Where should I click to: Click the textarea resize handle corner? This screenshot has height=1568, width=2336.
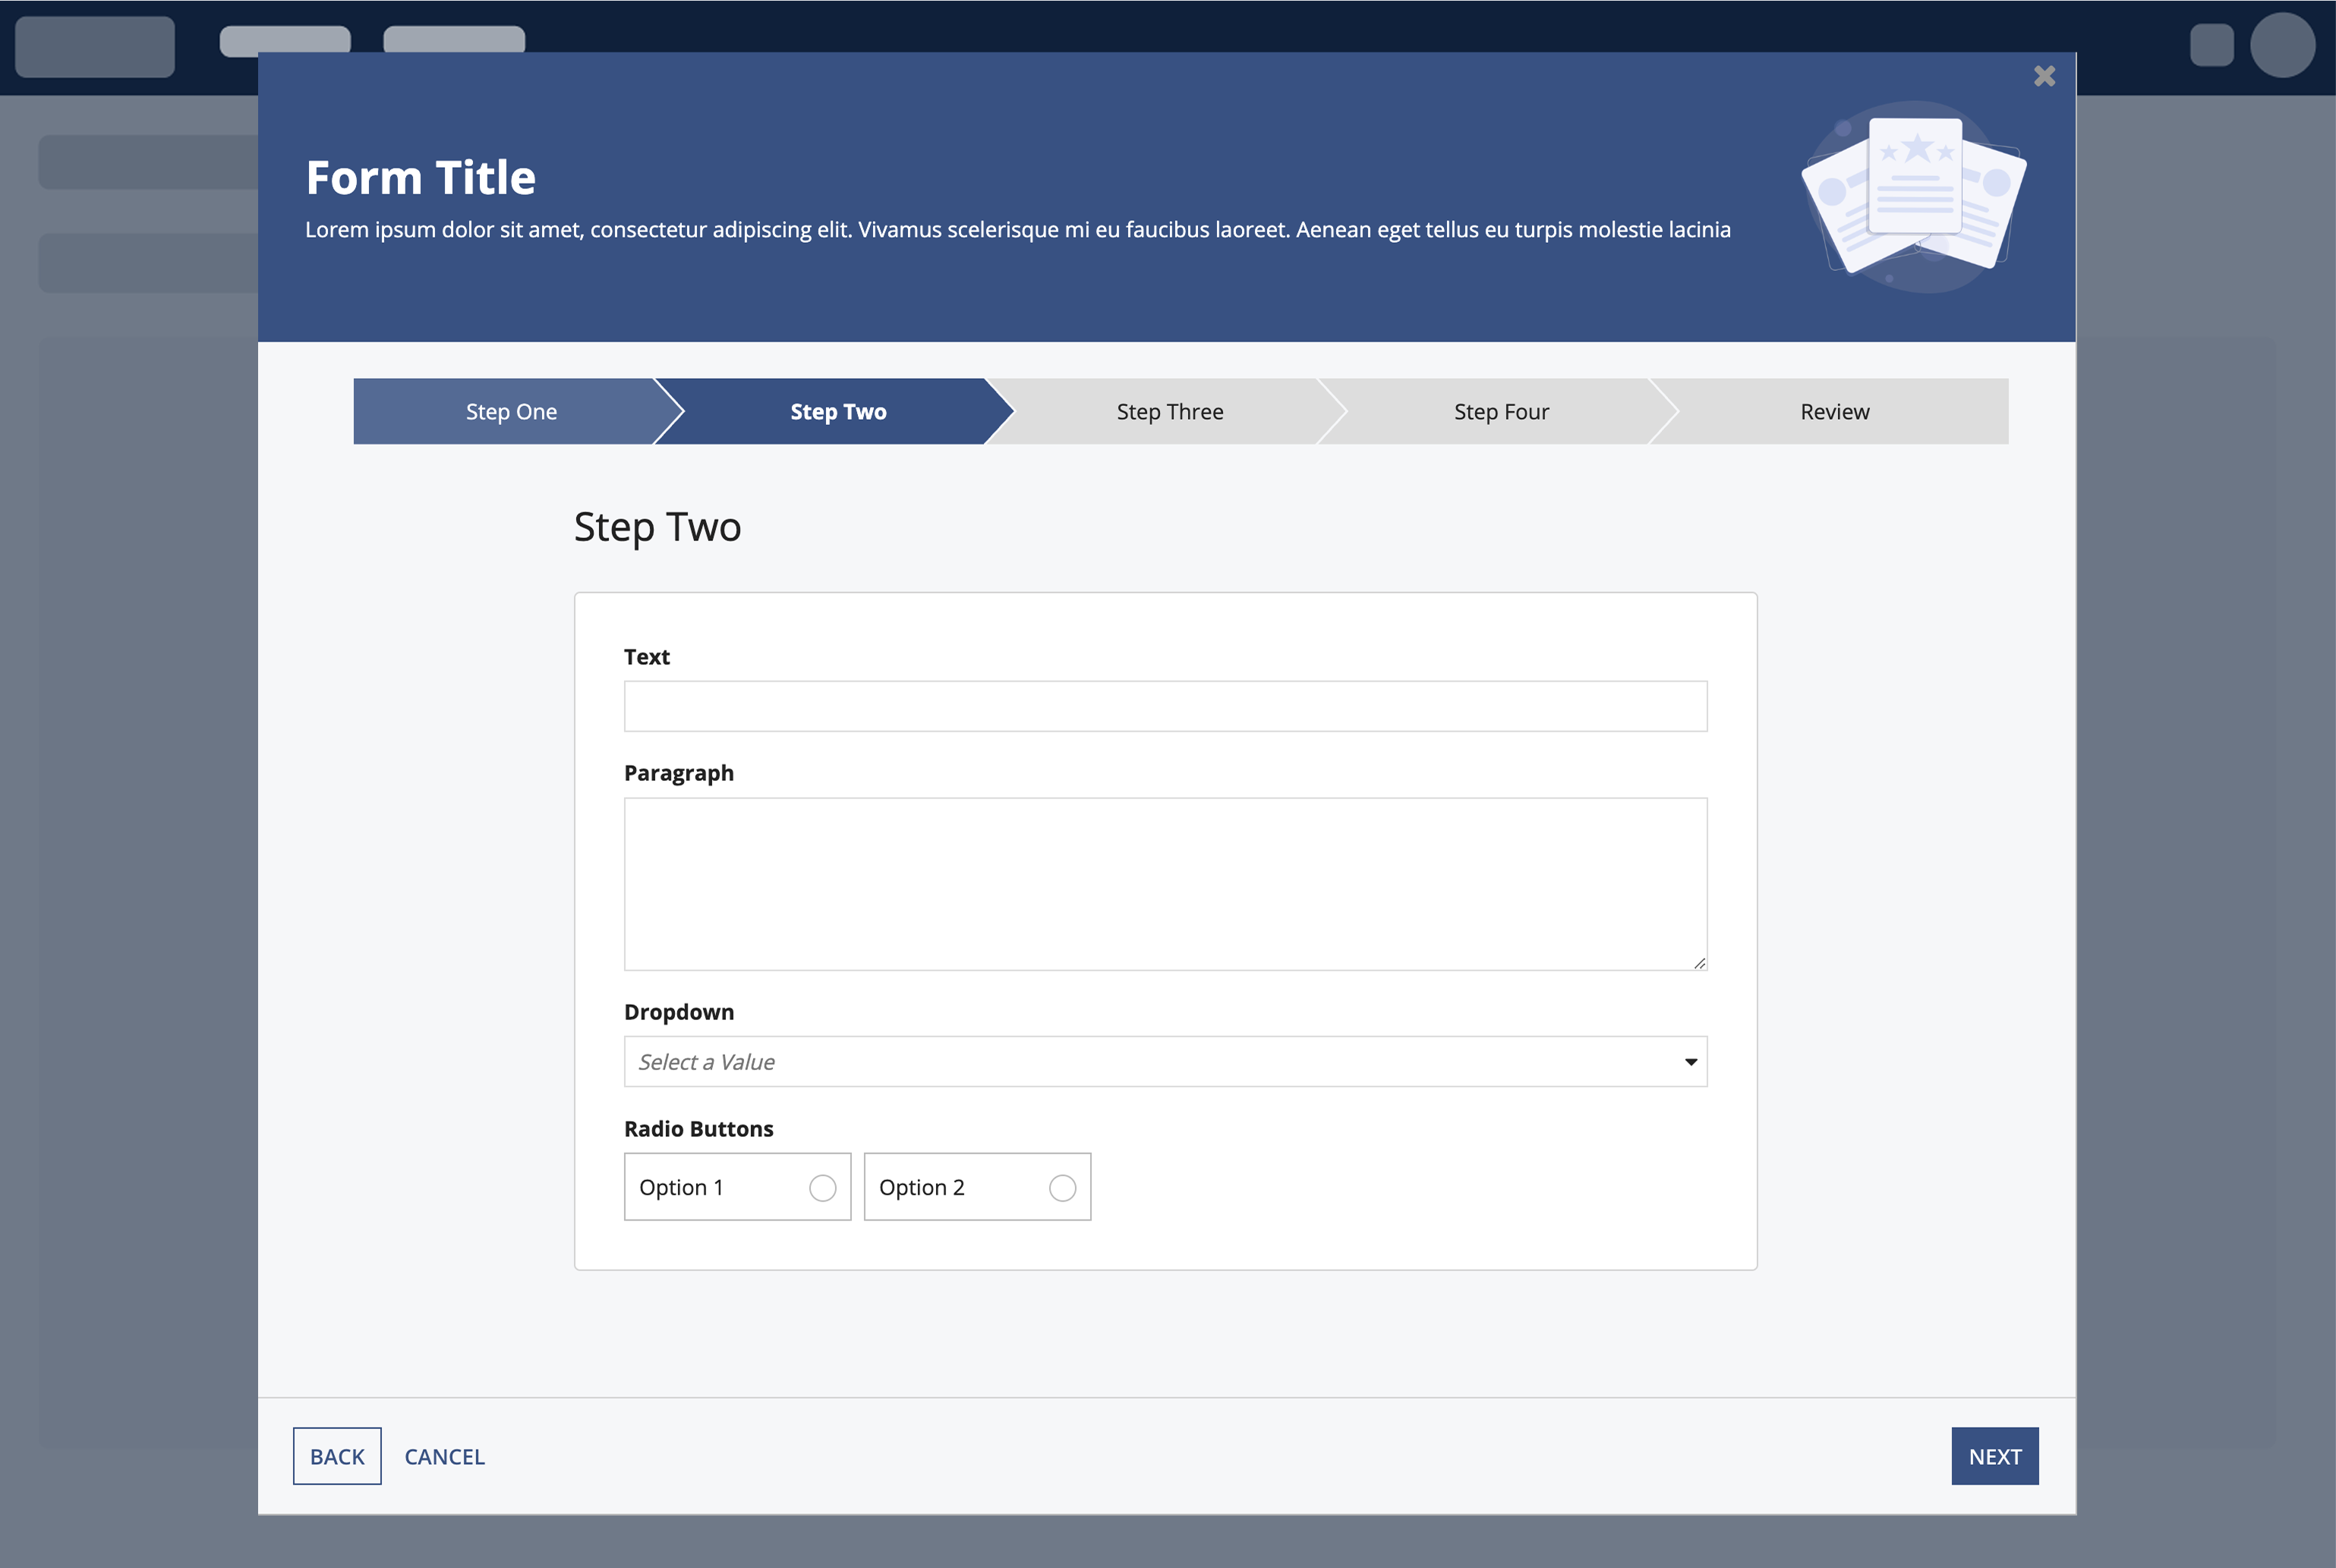click(x=1699, y=962)
